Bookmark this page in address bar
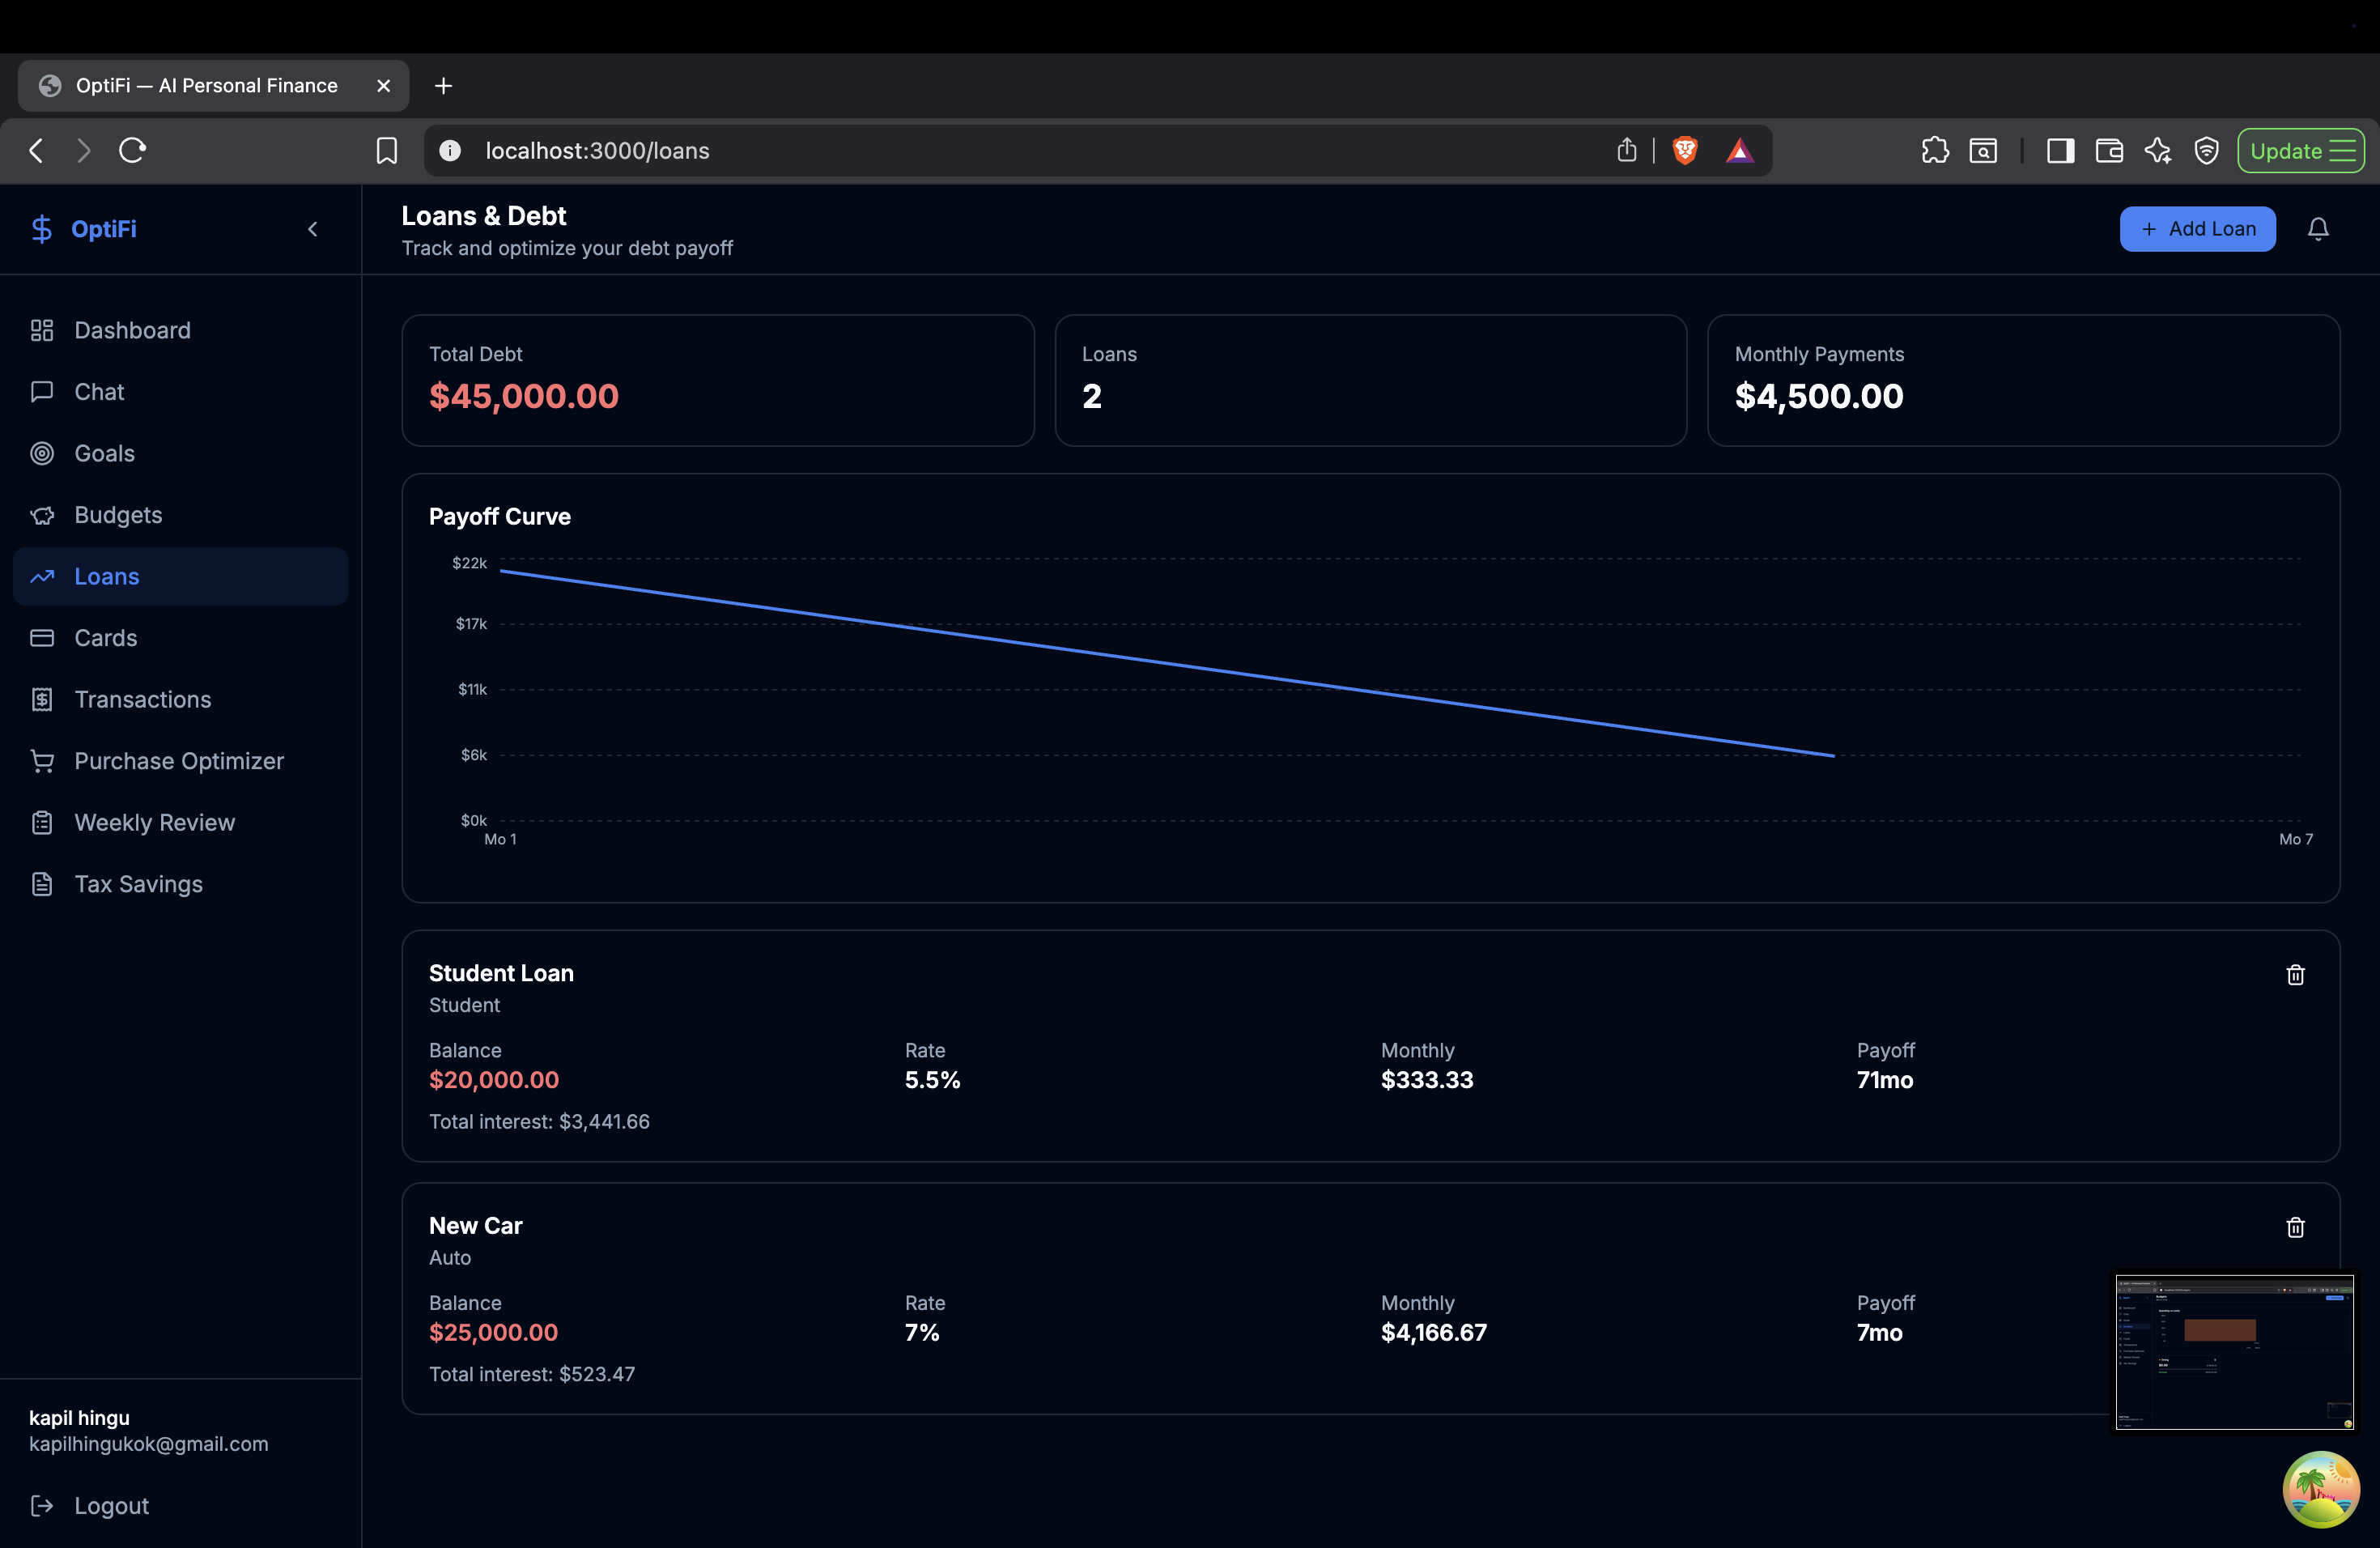This screenshot has height=1548, width=2380. pos(386,151)
